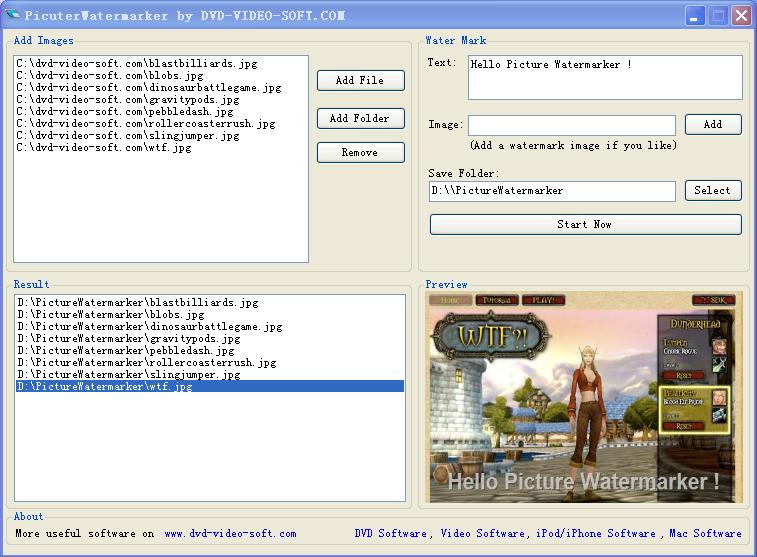Open the www.dvd-video-soft.com link
757x557 pixels.
pyautogui.click(x=230, y=533)
